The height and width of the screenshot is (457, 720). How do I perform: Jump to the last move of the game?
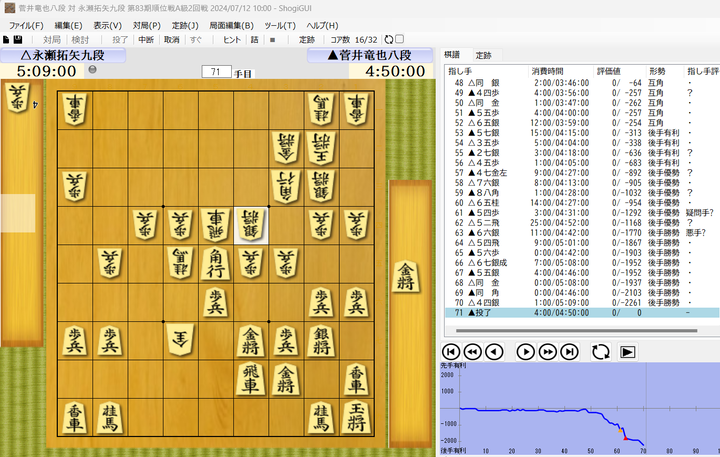(x=569, y=352)
